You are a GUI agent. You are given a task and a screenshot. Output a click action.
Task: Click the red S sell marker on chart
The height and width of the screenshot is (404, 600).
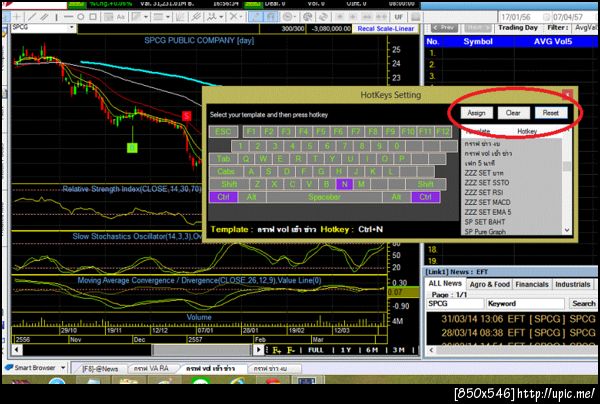(x=186, y=116)
